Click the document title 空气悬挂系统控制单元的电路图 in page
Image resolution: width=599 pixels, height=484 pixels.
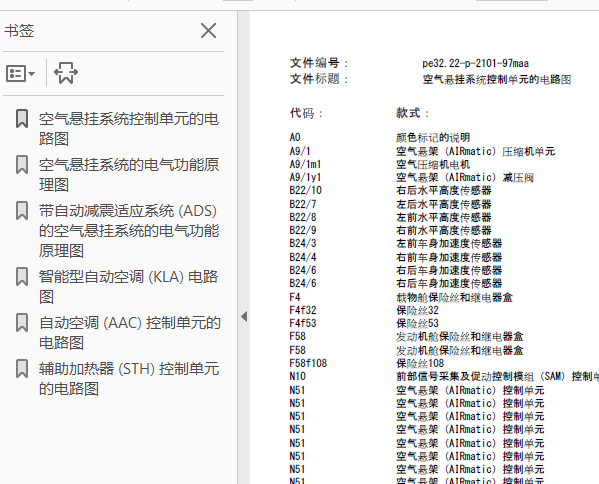[497, 79]
